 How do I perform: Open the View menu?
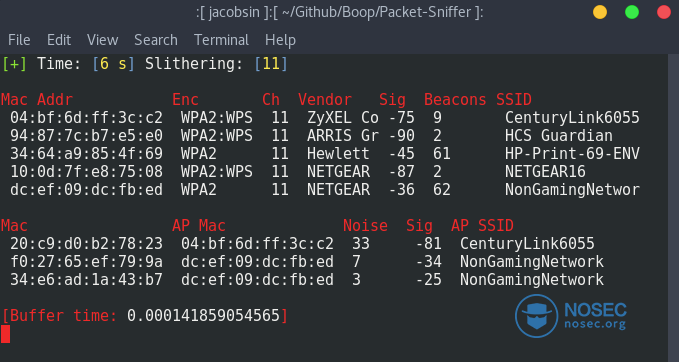pos(103,40)
